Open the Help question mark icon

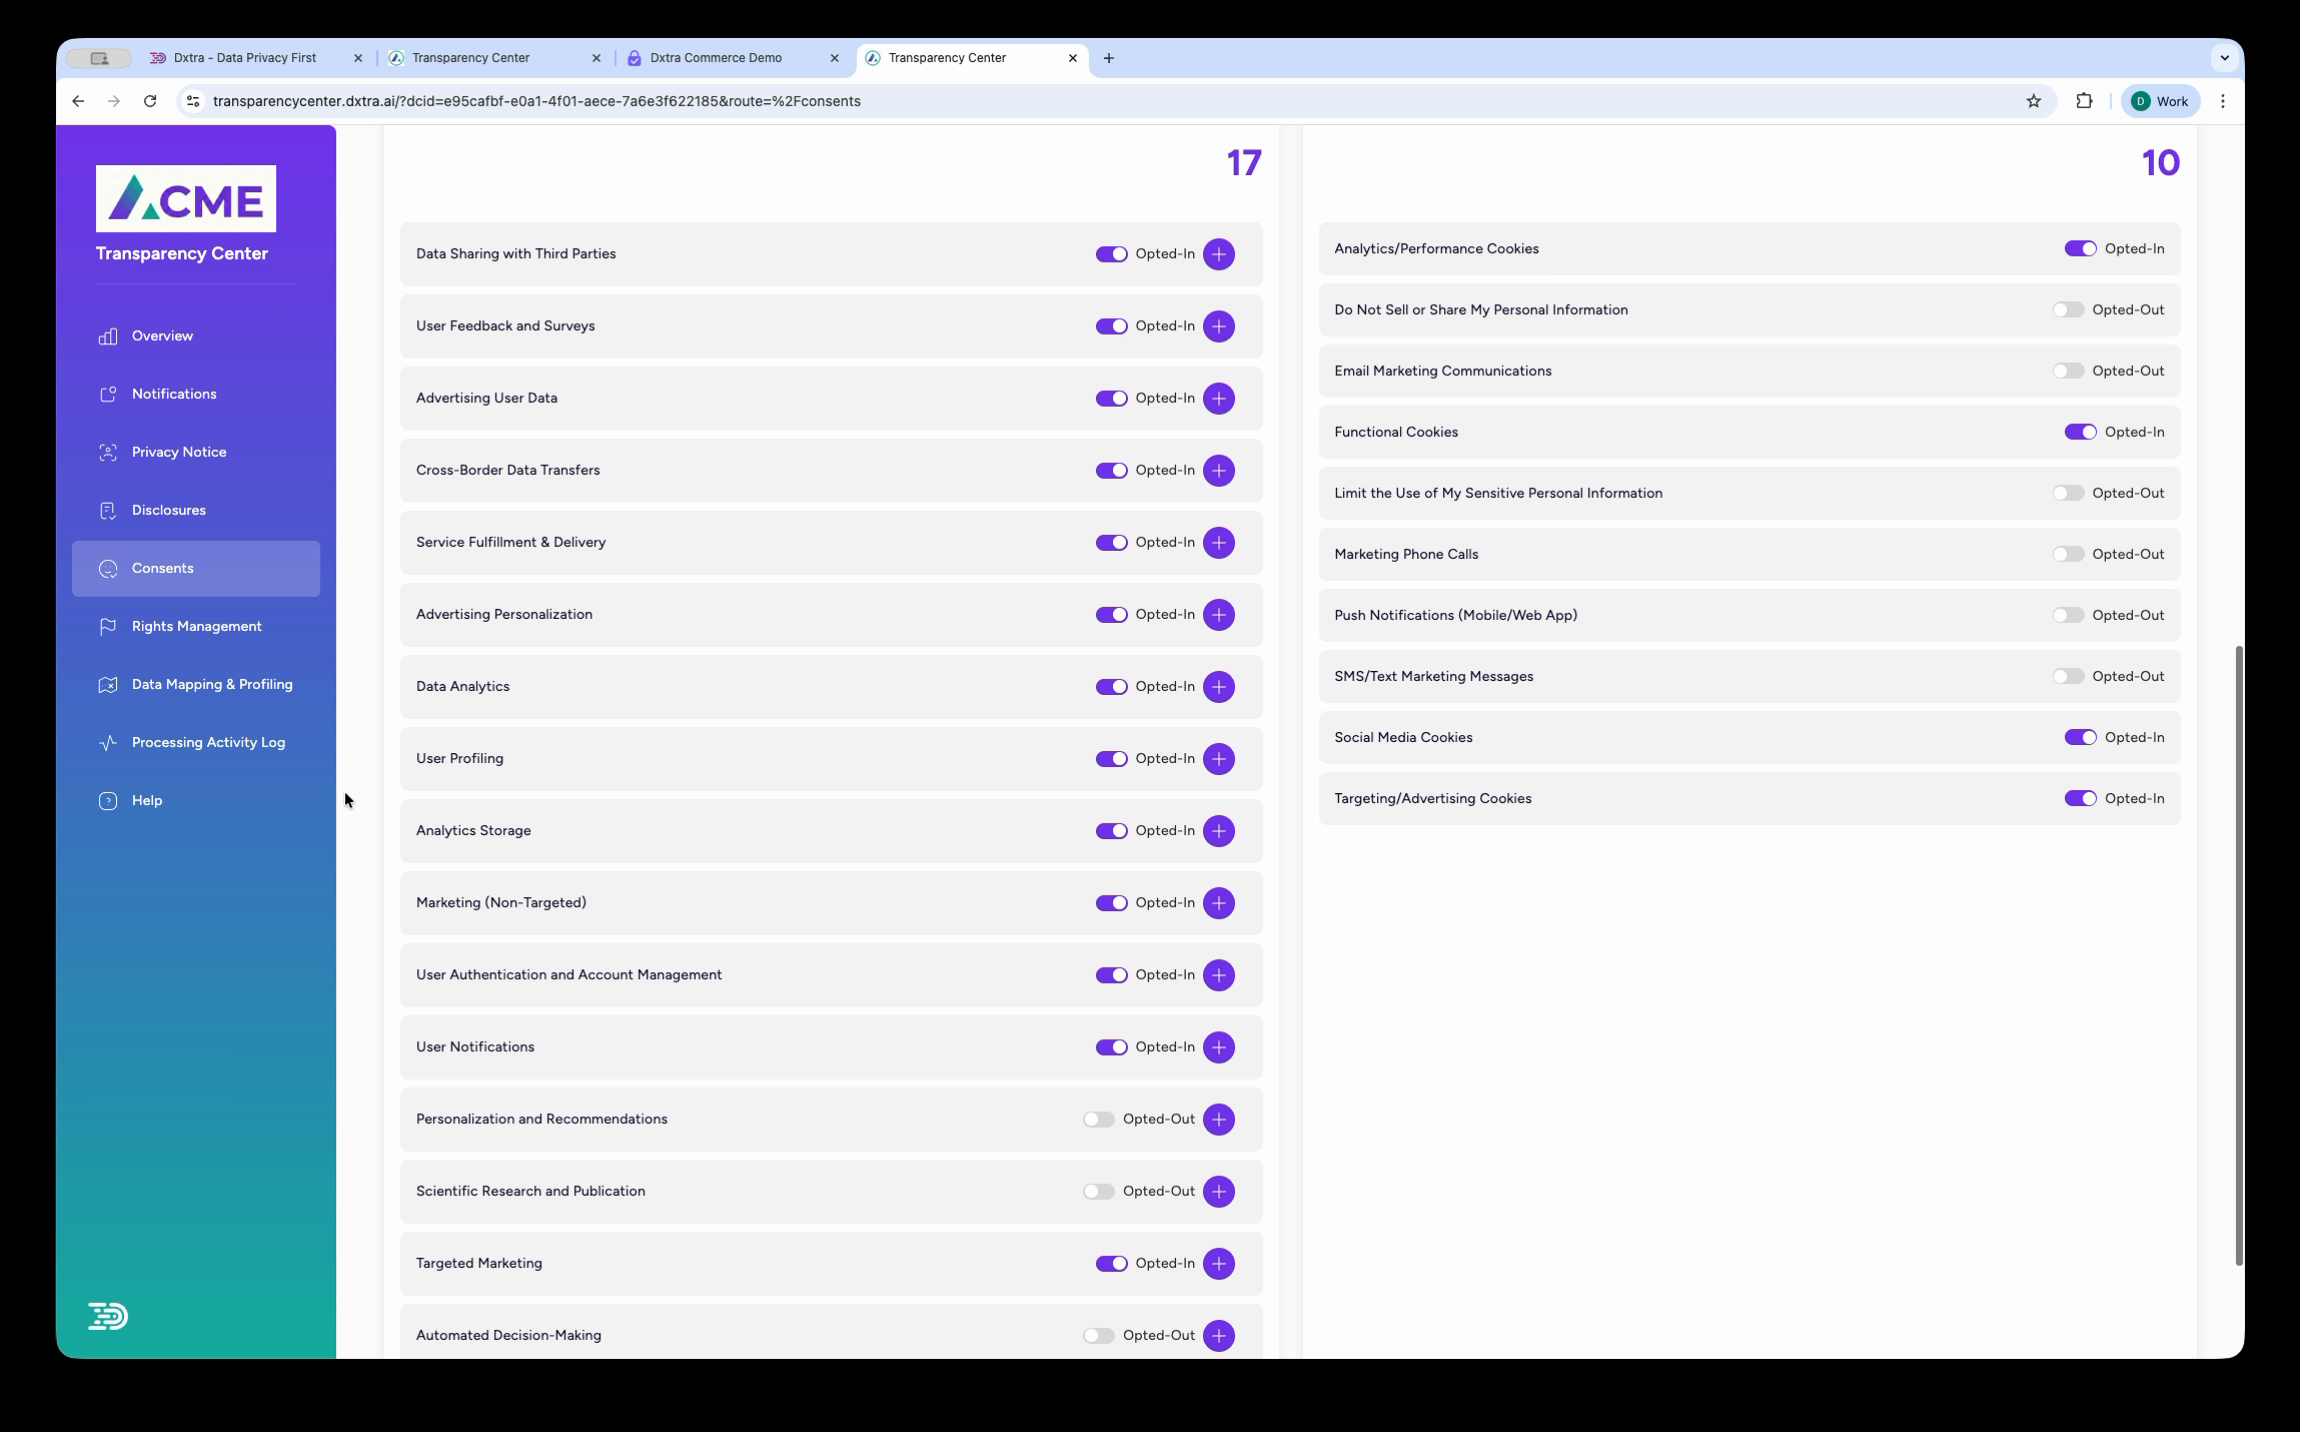[108, 800]
